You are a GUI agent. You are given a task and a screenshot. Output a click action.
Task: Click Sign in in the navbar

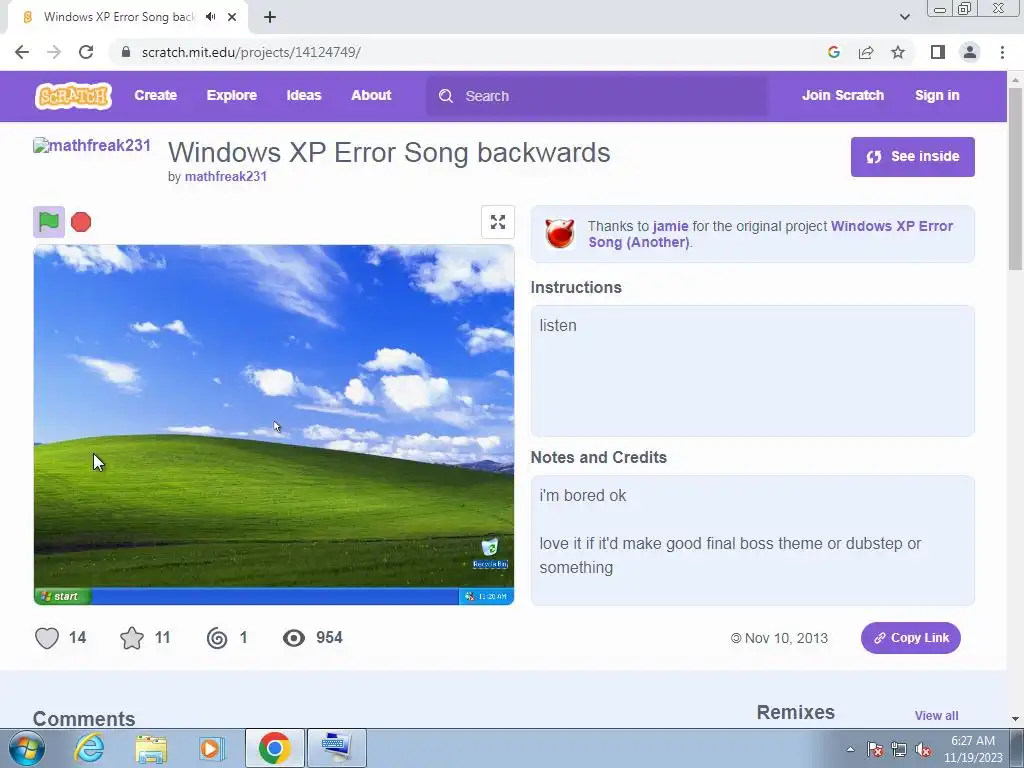coord(937,95)
